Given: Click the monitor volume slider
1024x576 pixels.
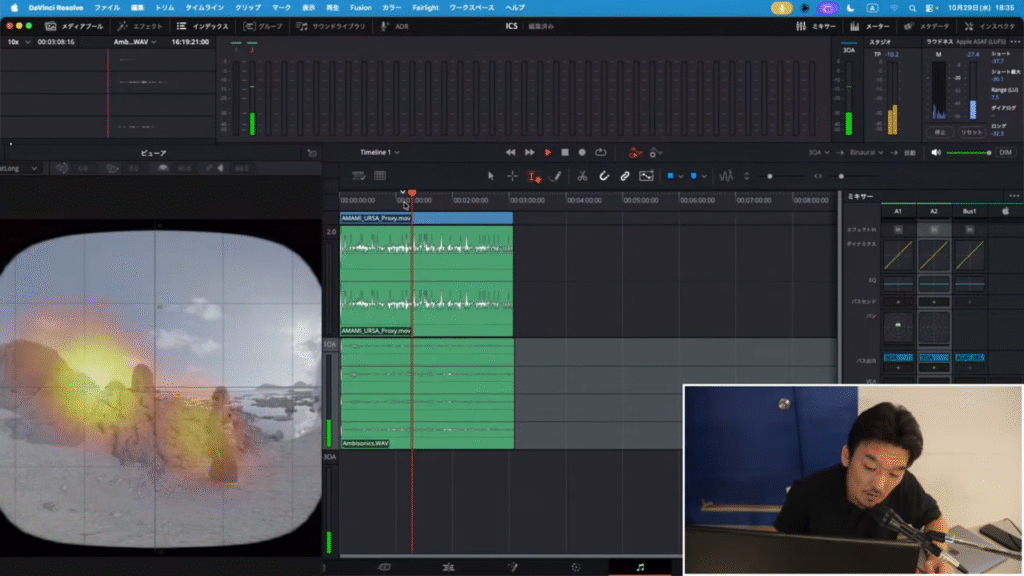Looking at the screenshot, I should tap(968, 152).
